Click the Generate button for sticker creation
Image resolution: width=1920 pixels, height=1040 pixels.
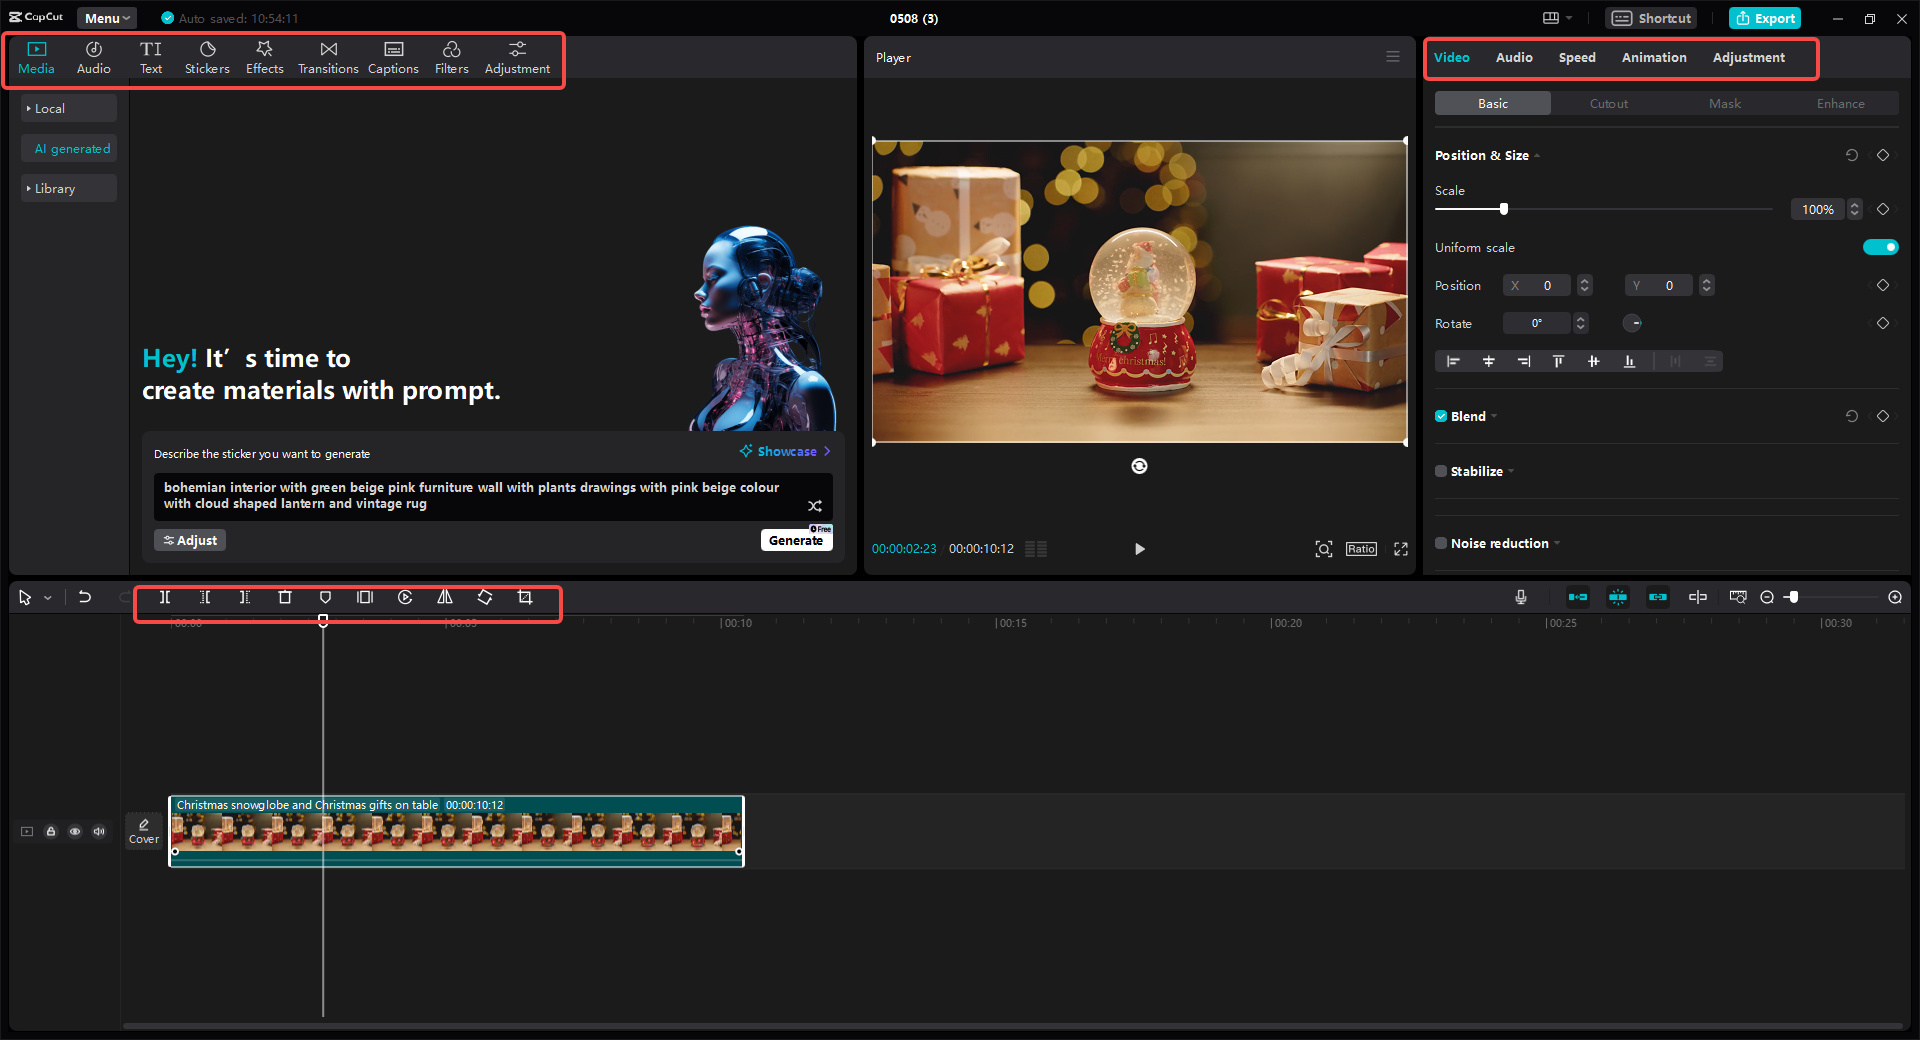tap(796, 540)
